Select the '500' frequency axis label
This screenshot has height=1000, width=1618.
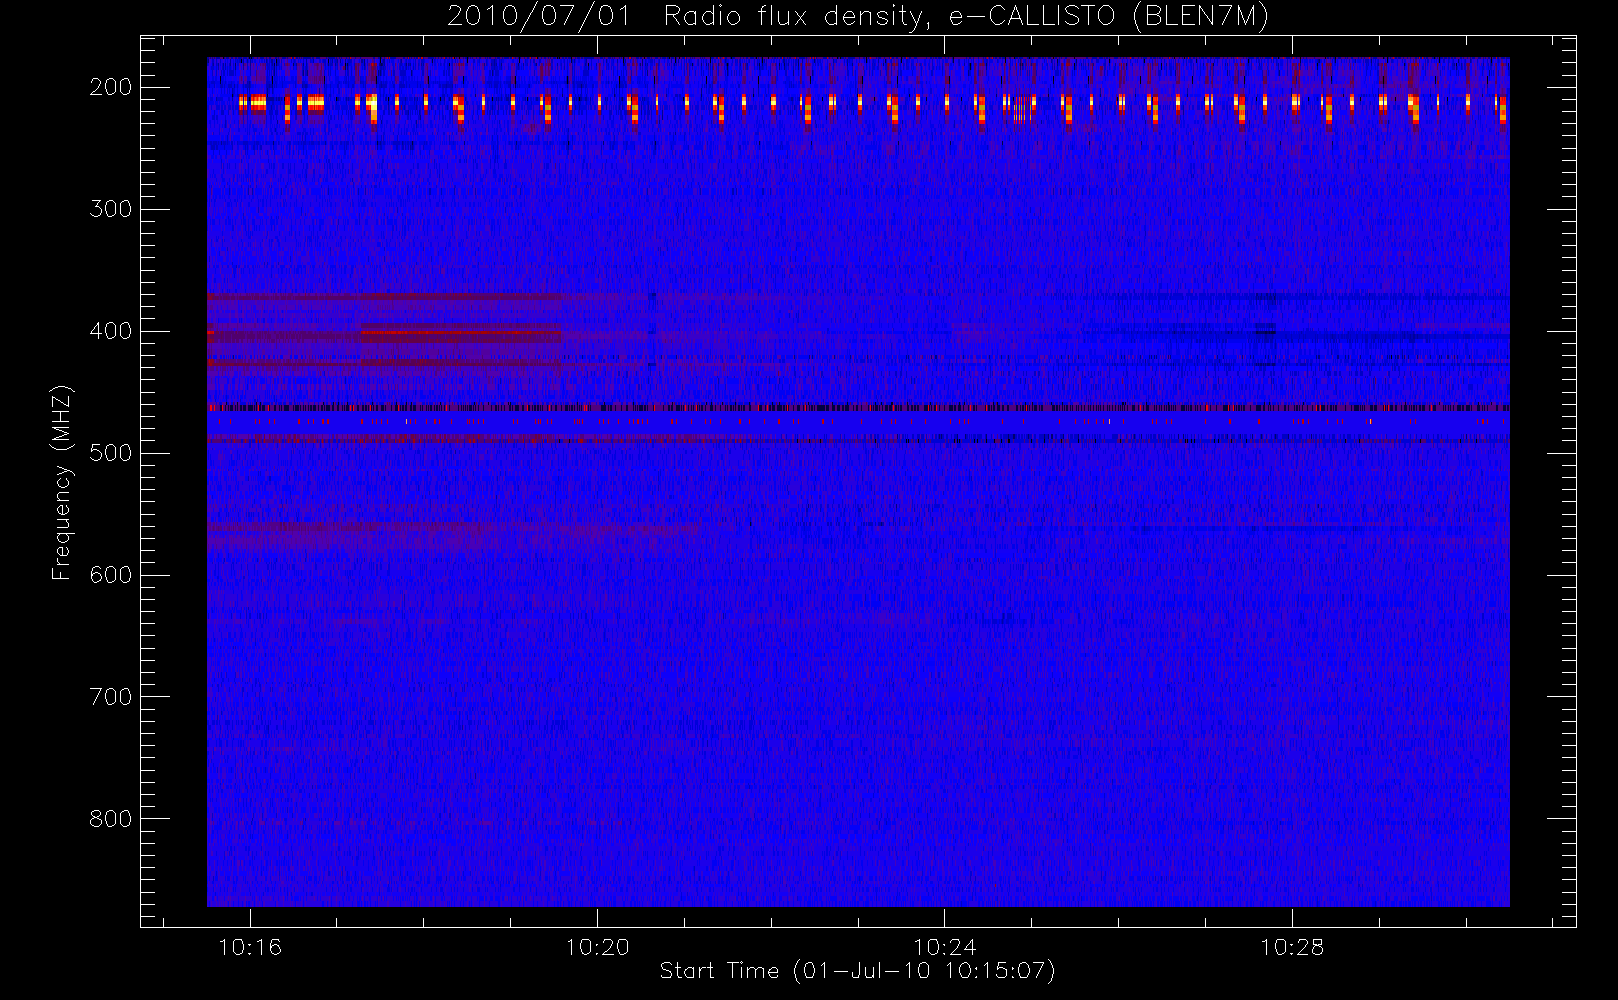tap(111, 453)
